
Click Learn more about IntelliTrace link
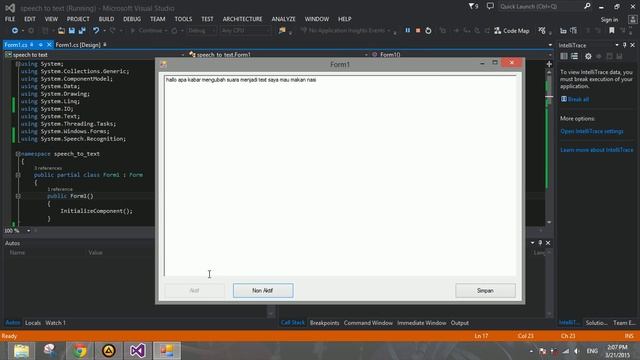tap(597, 150)
